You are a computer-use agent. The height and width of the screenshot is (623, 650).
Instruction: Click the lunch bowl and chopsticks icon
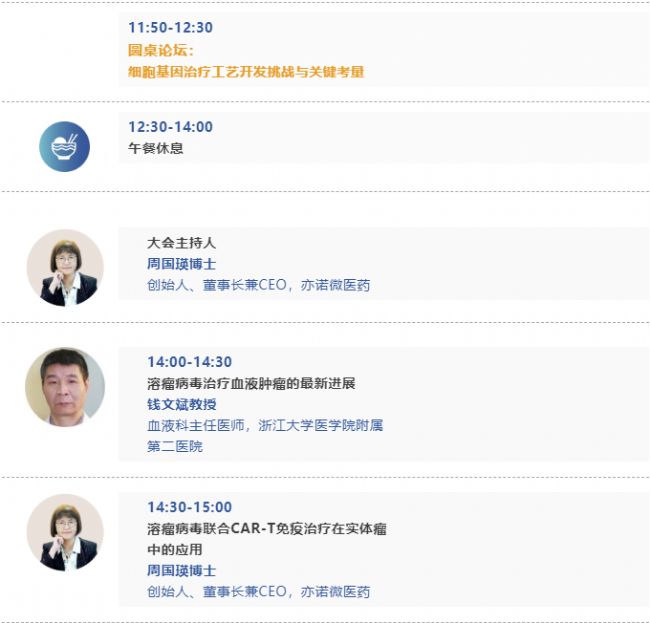[64, 146]
